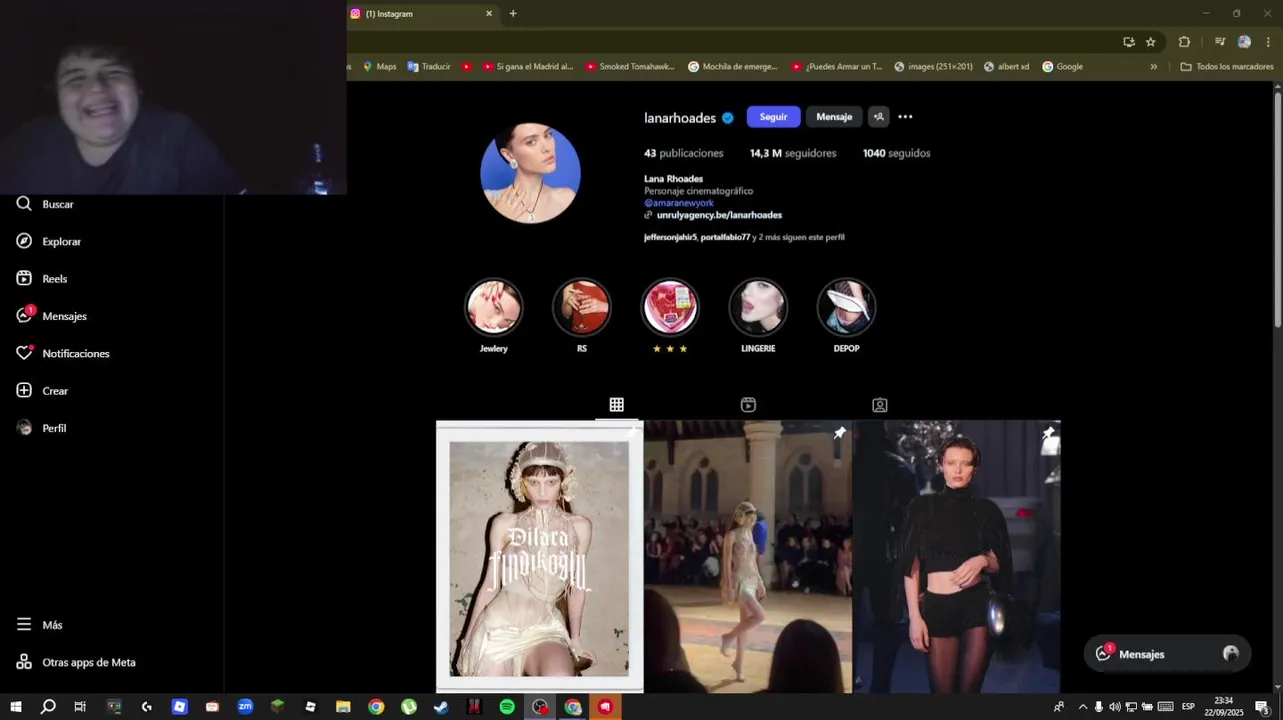Open the RS story highlight

pyautogui.click(x=582, y=307)
